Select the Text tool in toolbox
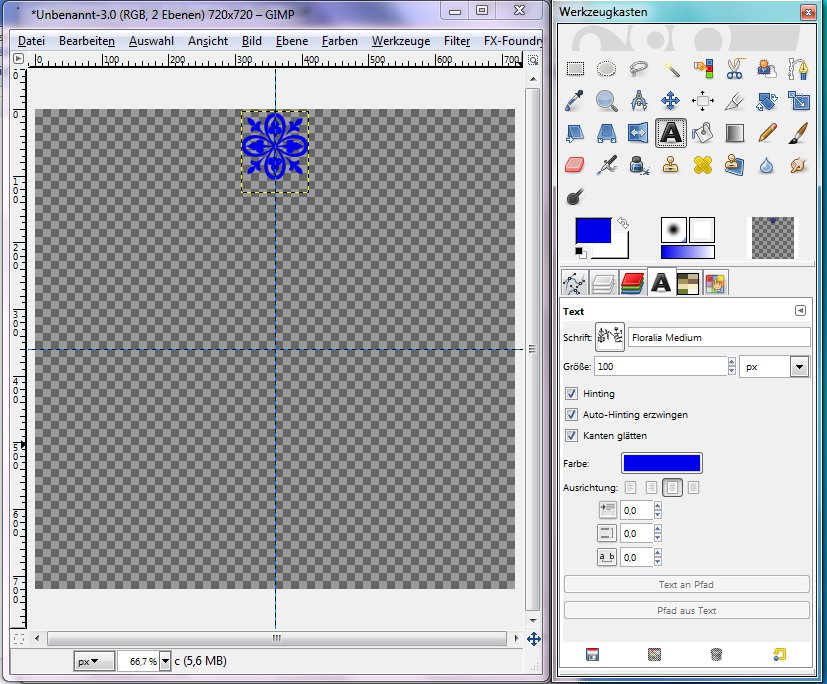827x684 pixels. (x=671, y=133)
